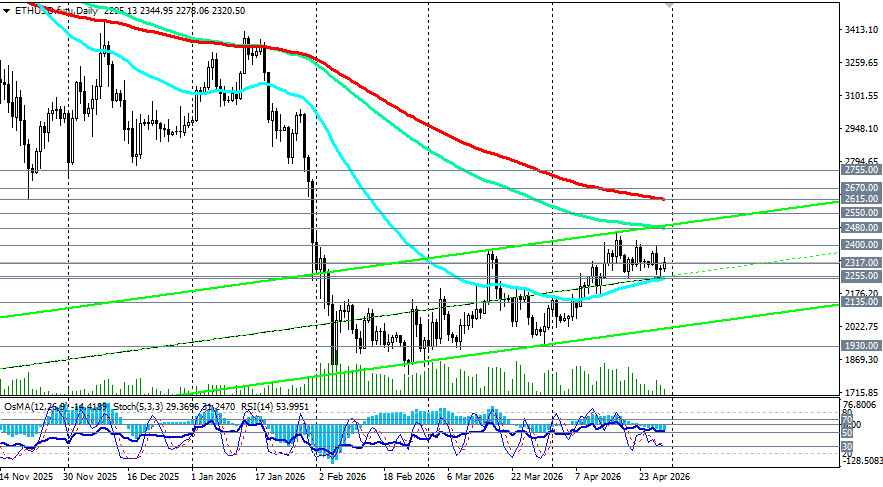The image size is (883, 487).
Task: Click the 2135.00 horizontal level label
Action: 862,302
